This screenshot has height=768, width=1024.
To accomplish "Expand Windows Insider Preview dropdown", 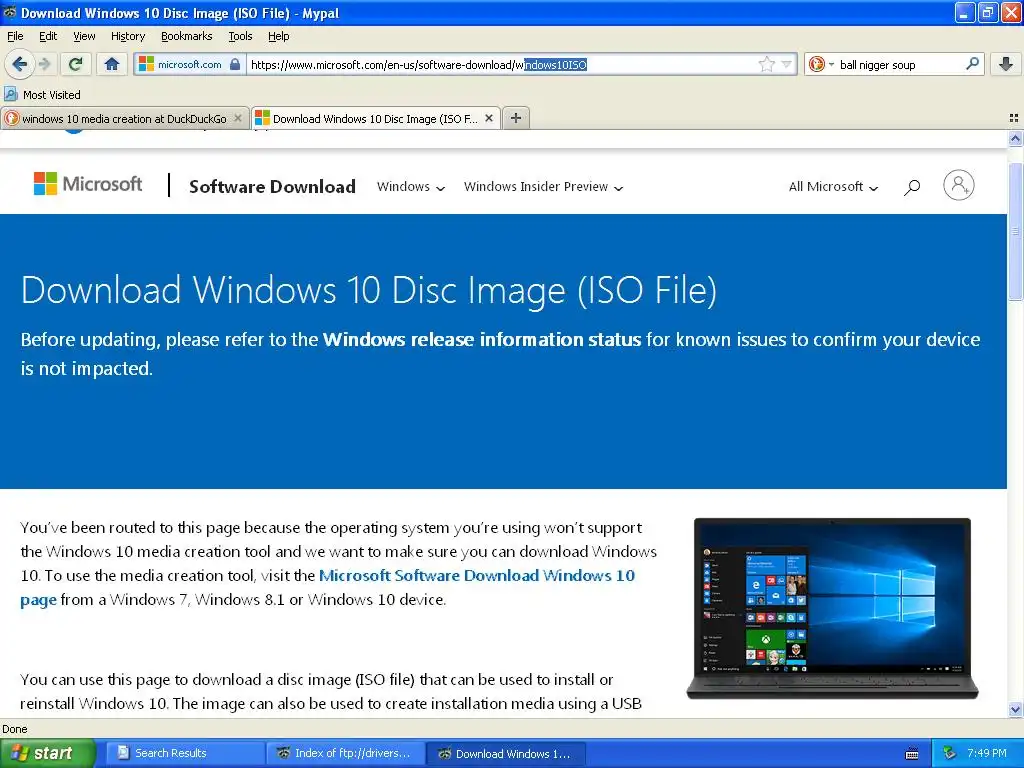I will click(543, 187).
